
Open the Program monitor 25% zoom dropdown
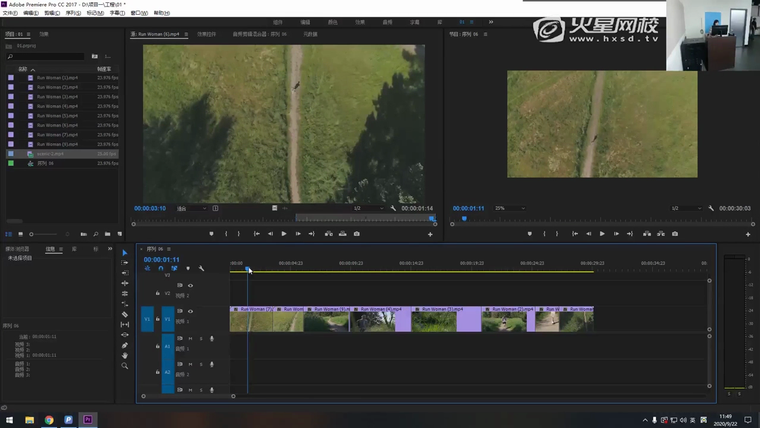click(508, 208)
